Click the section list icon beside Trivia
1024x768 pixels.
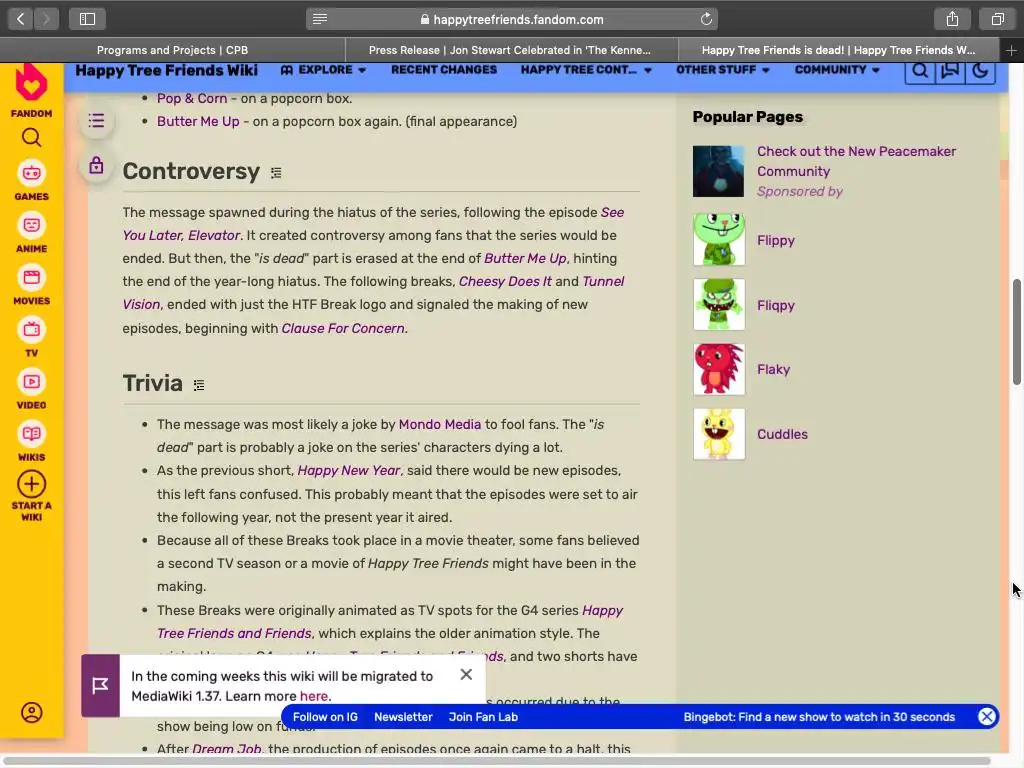click(x=199, y=385)
